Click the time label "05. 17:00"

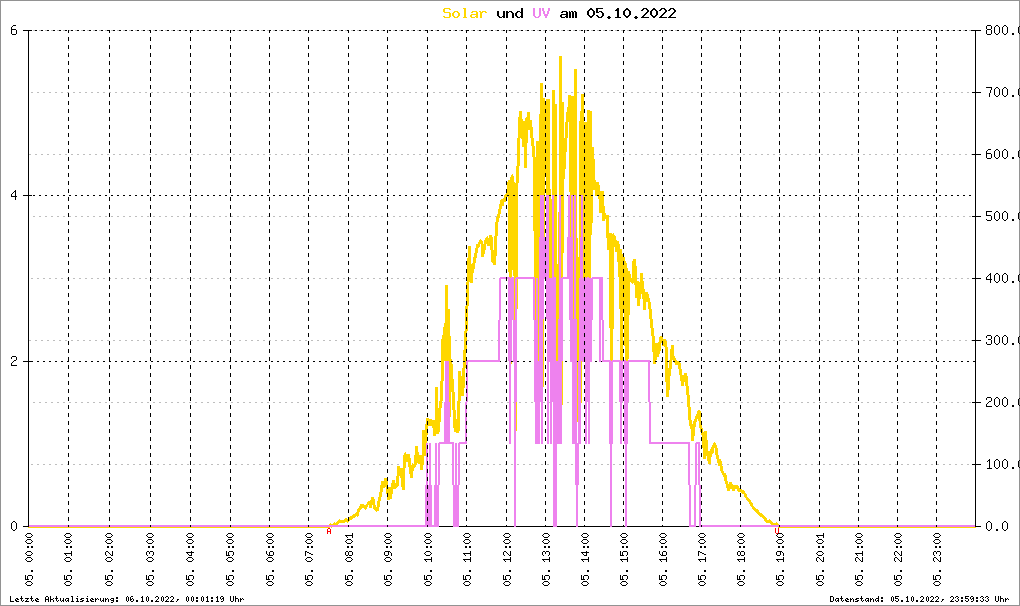click(702, 559)
